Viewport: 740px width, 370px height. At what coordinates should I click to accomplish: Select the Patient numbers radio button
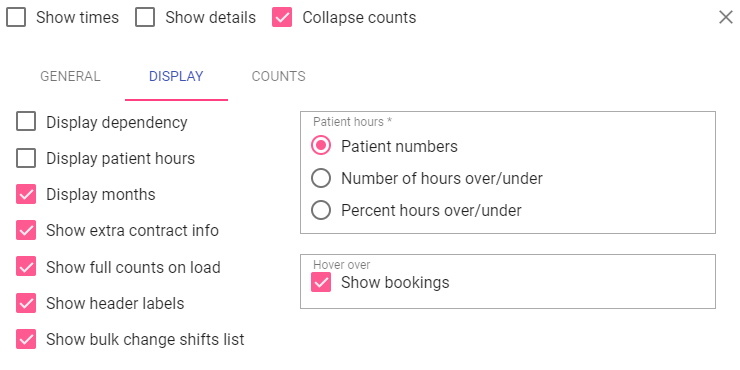pyautogui.click(x=321, y=146)
